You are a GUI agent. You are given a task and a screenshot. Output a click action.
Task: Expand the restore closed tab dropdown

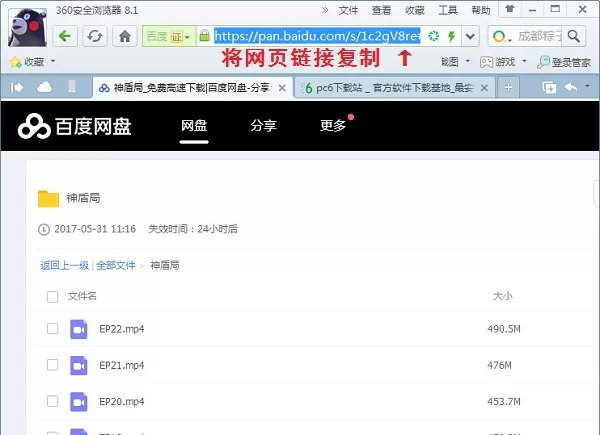[x=587, y=86]
